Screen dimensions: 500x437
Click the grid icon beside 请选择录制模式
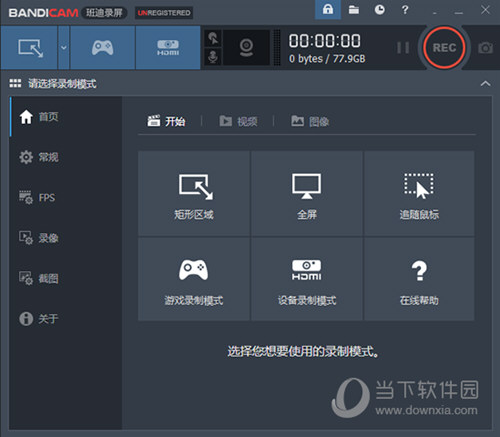[15, 83]
